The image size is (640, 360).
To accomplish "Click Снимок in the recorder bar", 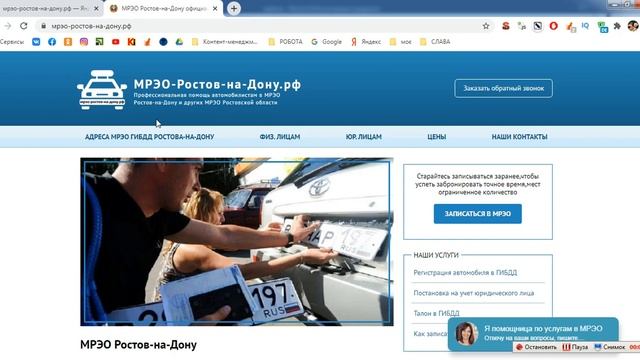I will [610, 347].
